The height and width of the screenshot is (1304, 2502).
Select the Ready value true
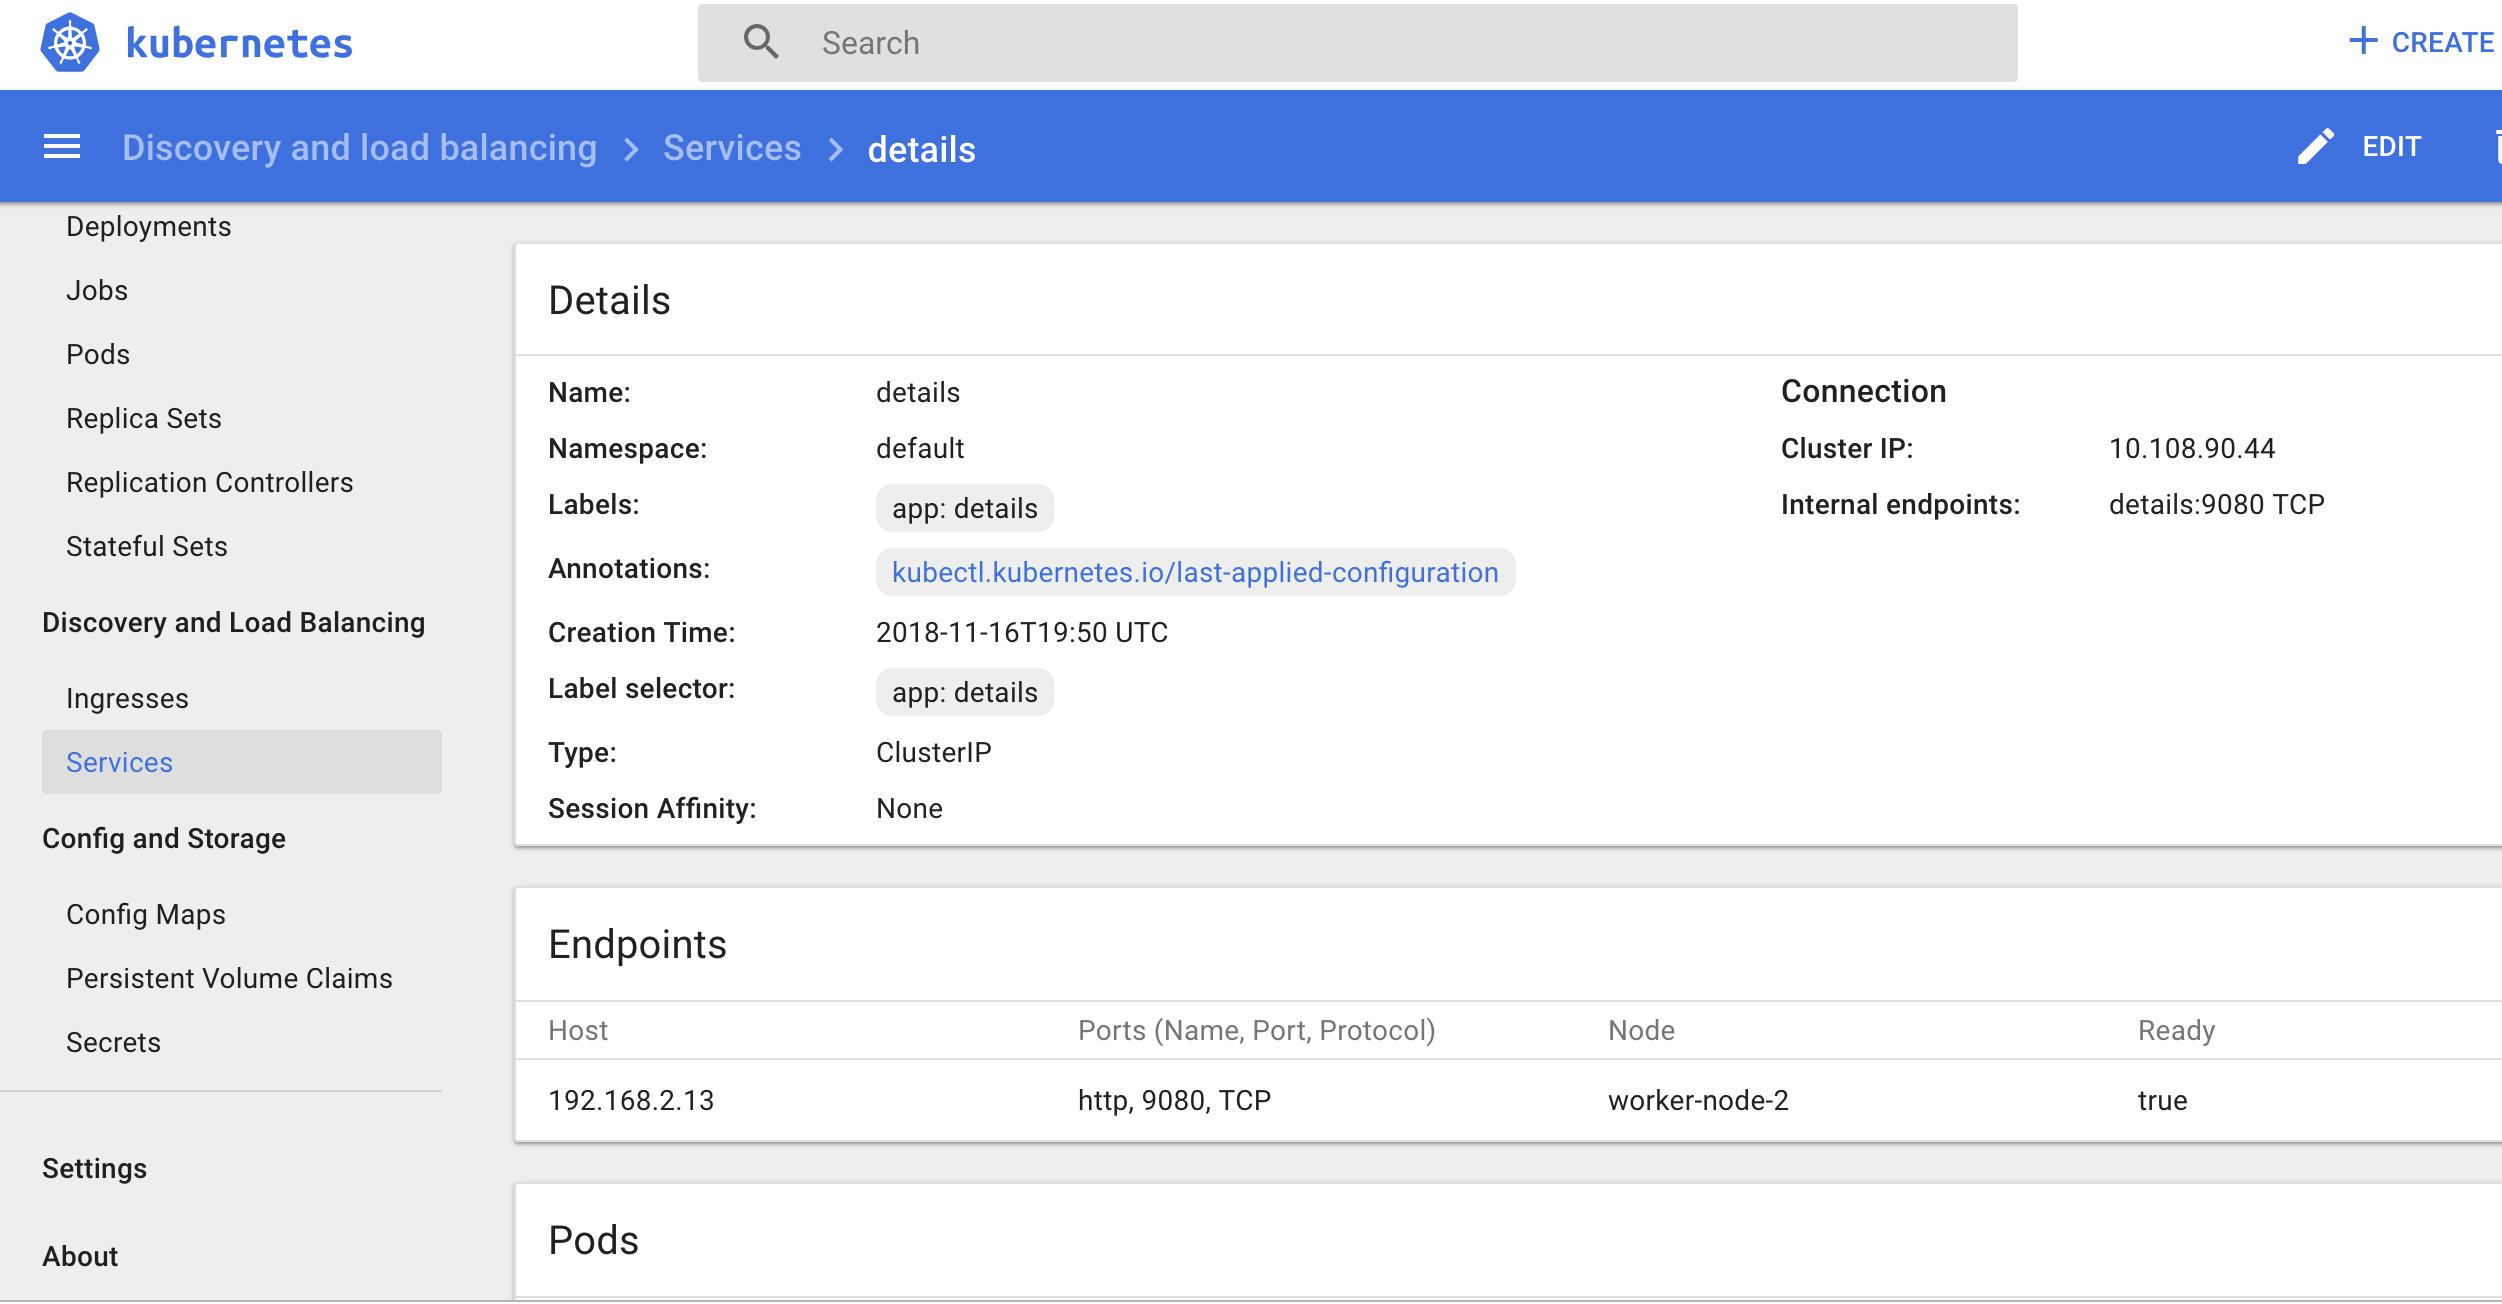click(2162, 1100)
